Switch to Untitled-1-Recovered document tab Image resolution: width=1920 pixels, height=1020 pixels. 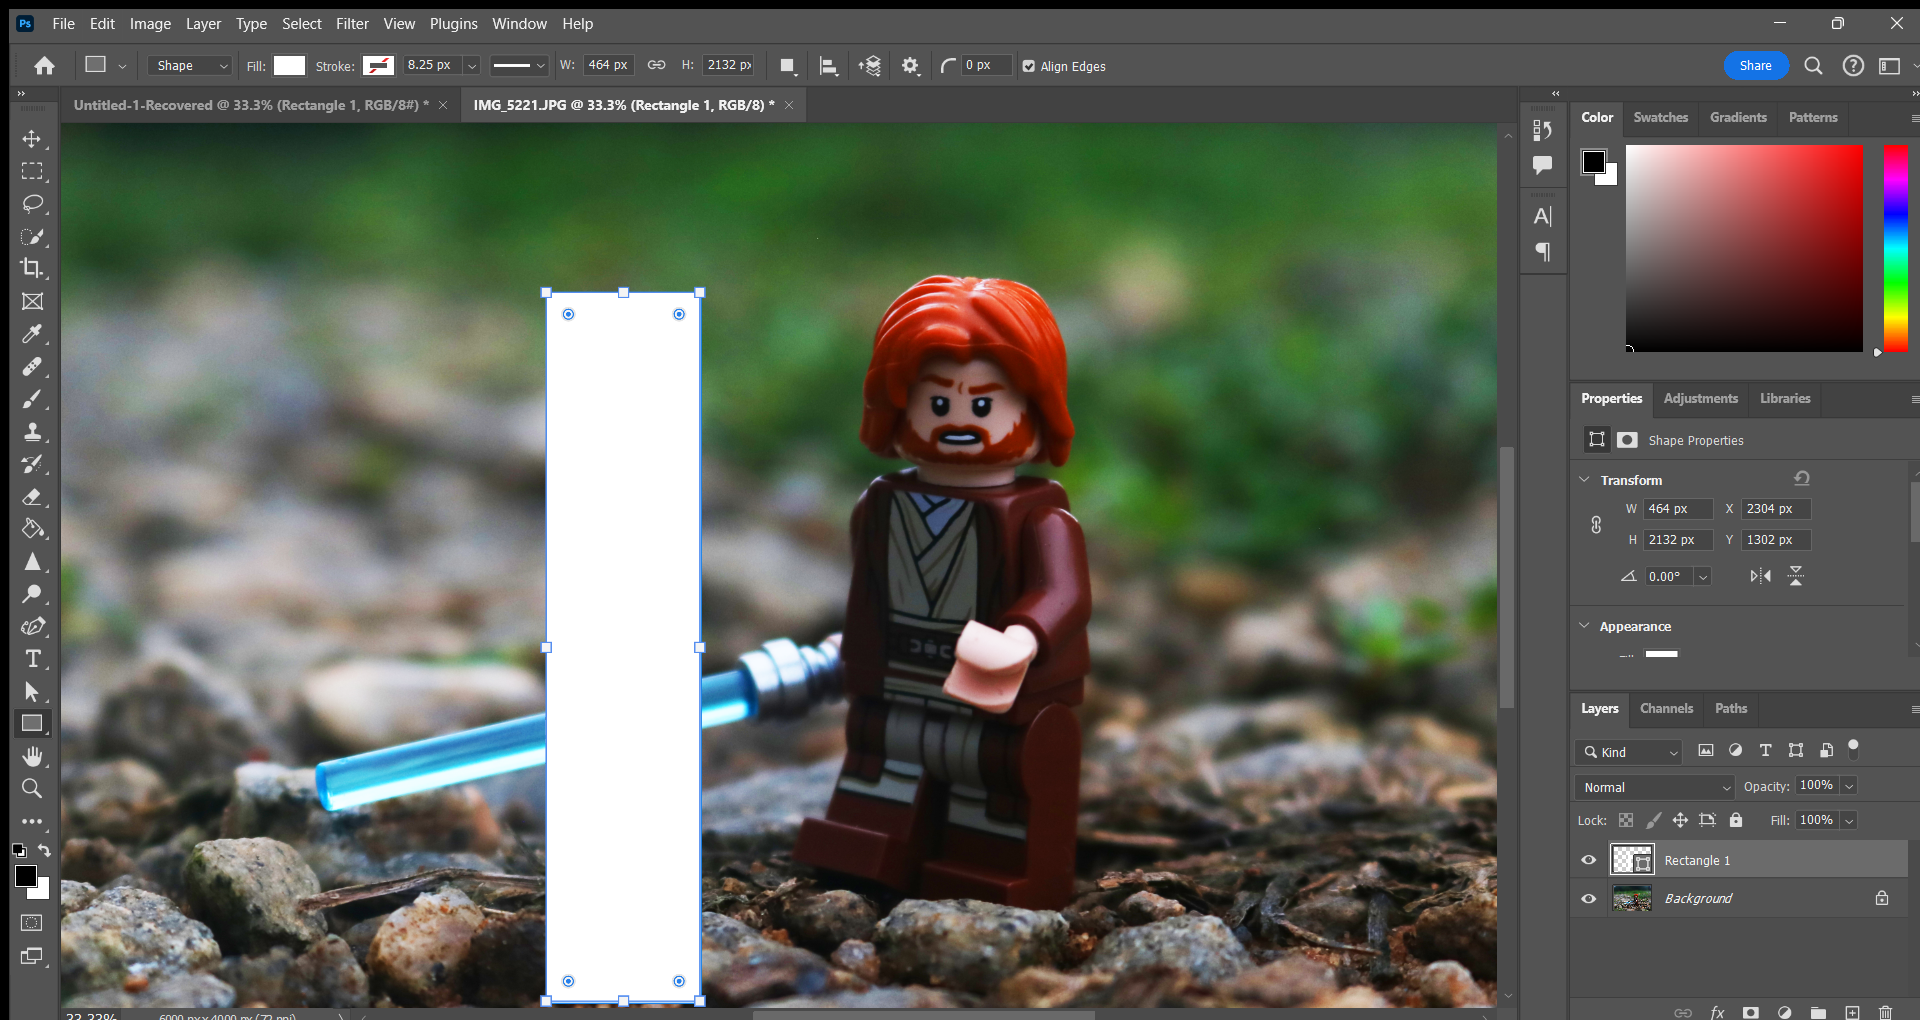(251, 105)
